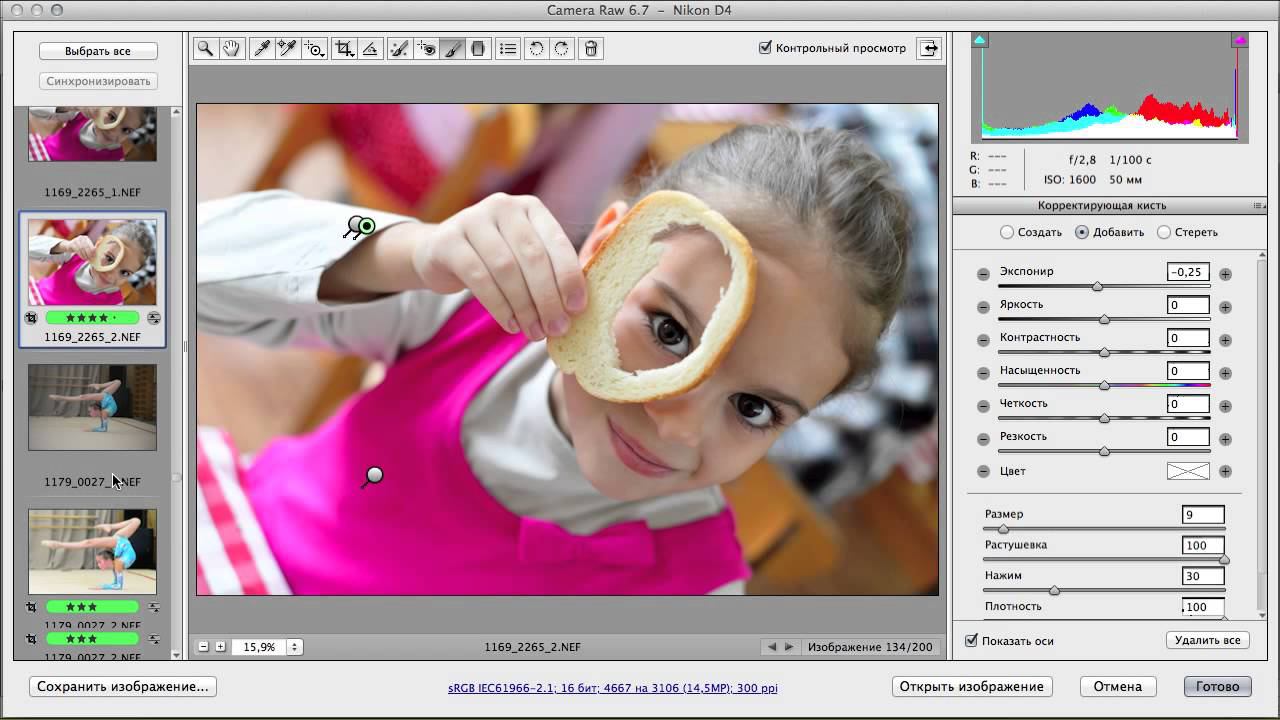This screenshot has width=1280, height=720.
Task: Decrease Резкость with its minus button
Action: click(x=983, y=439)
